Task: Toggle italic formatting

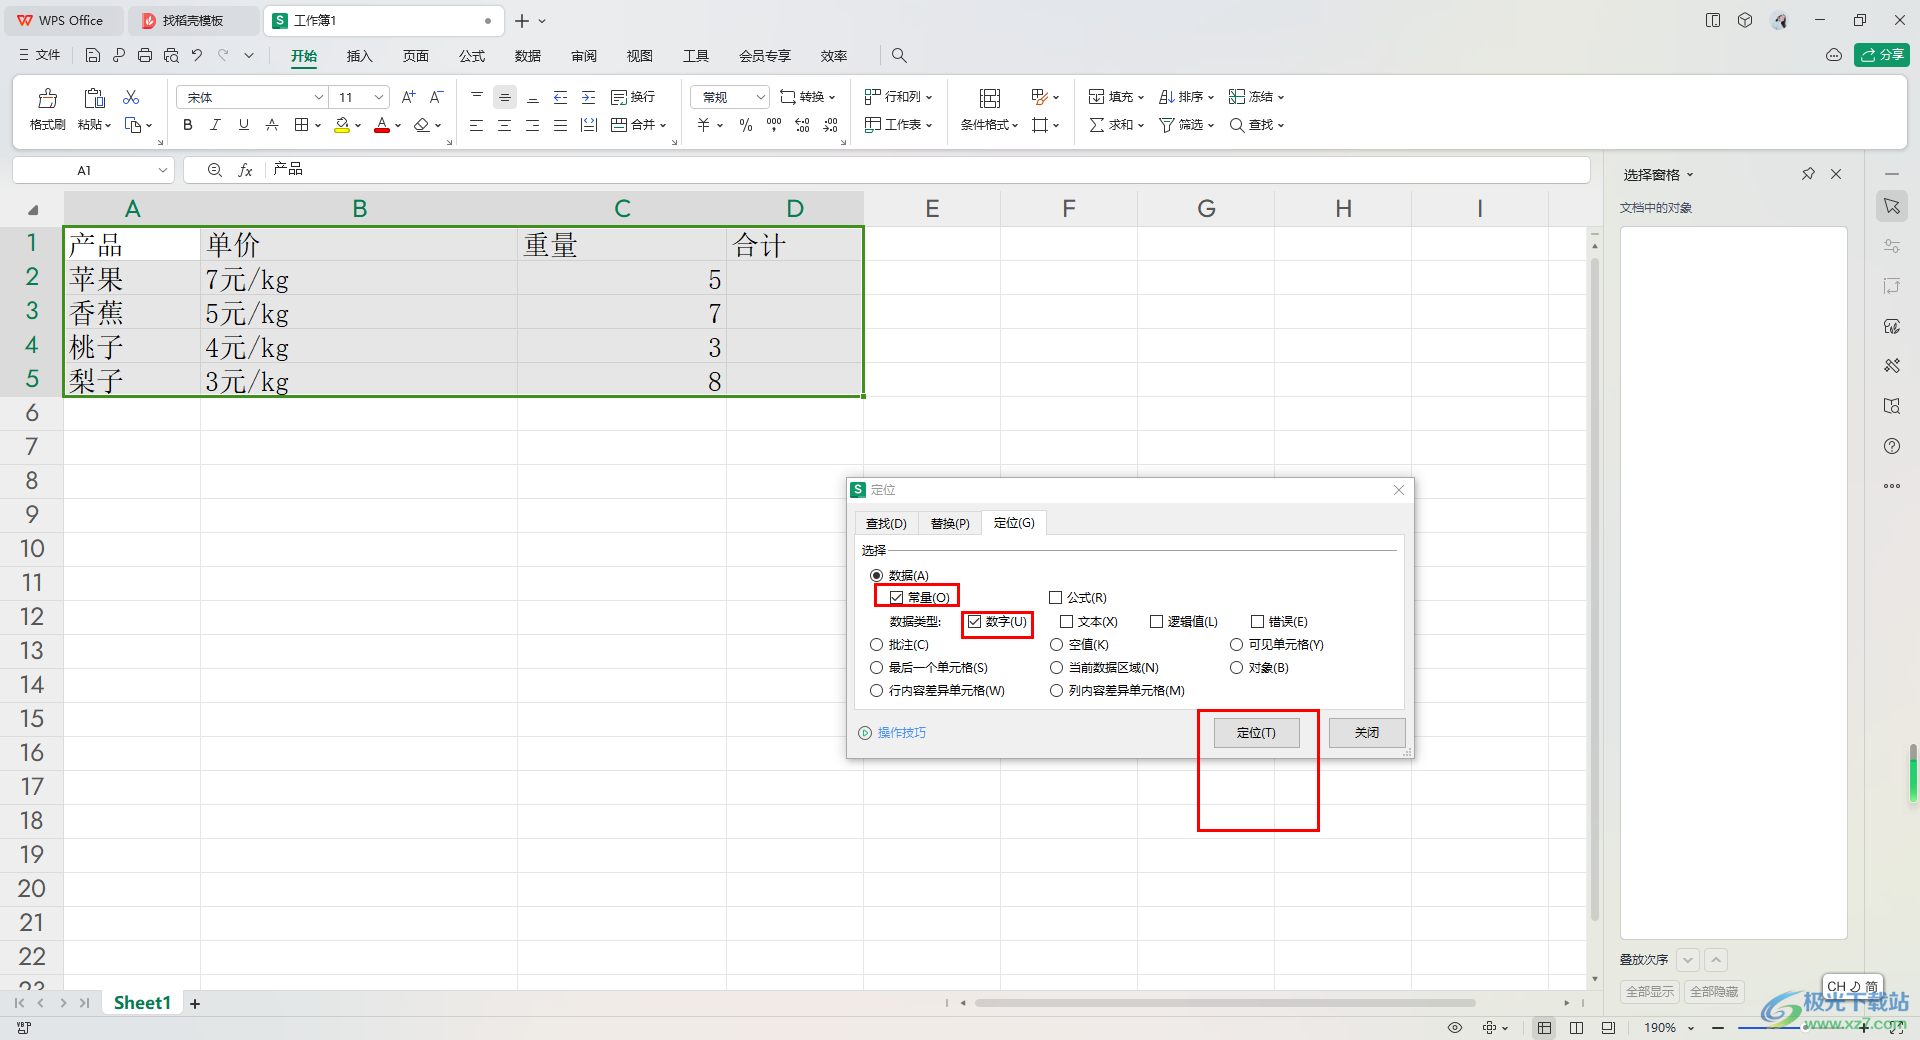Action: (x=215, y=125)
